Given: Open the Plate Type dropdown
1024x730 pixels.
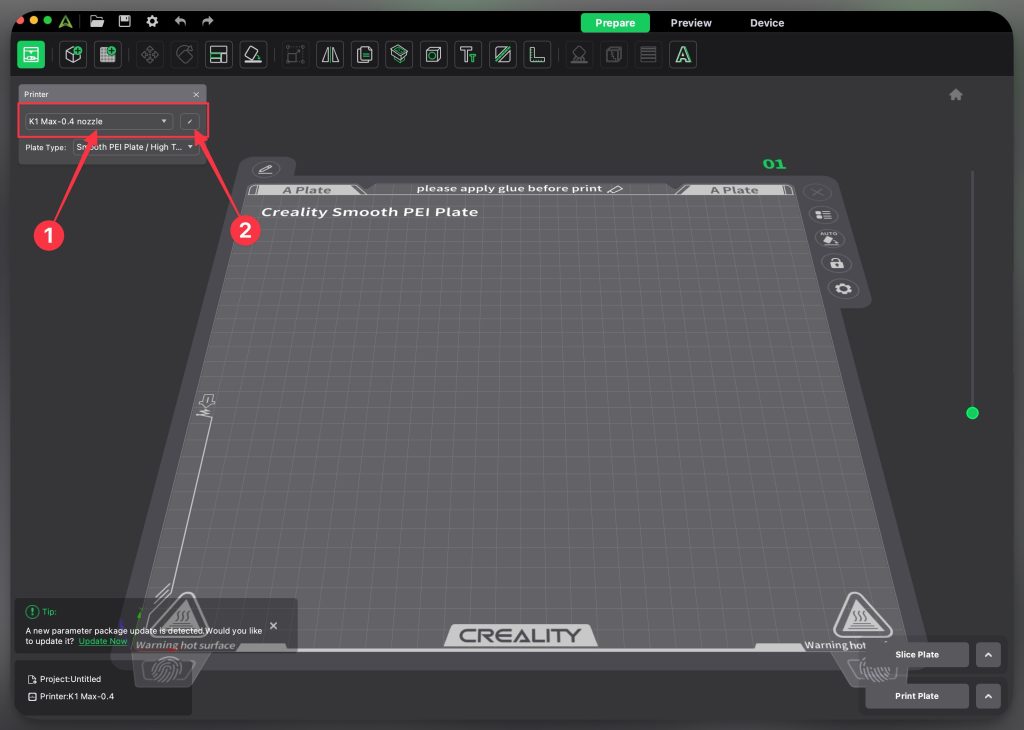Looking at the screenshot, I should (x=134, y=147).
